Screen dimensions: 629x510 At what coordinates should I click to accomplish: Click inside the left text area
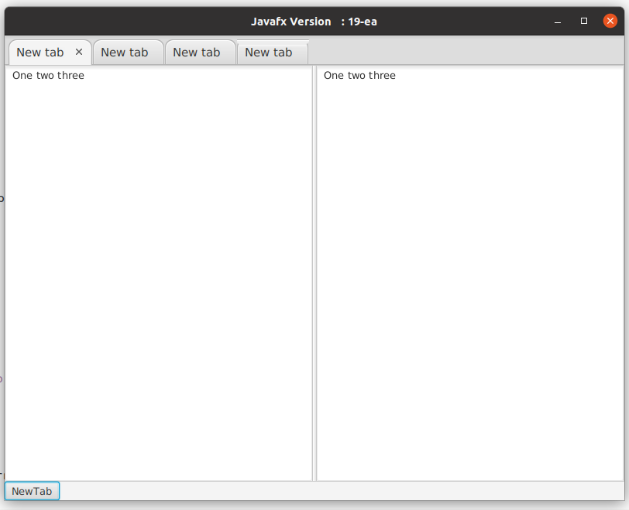pos(158,273)
